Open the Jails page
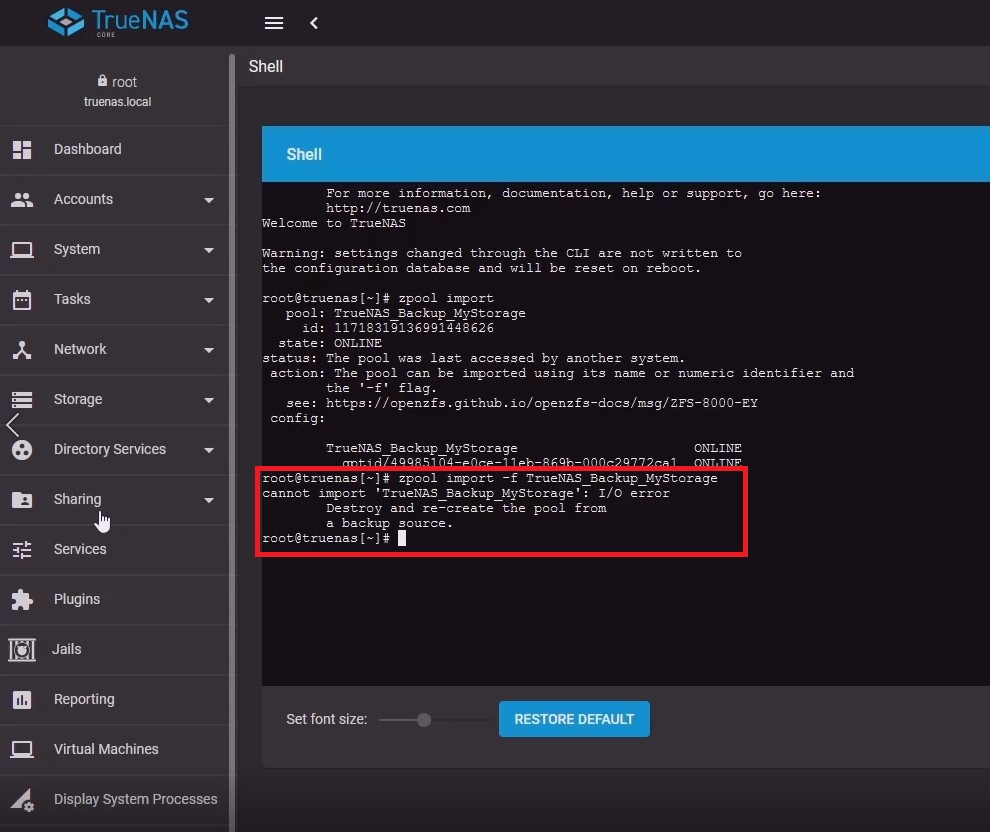This screenshot has height=832, width=990. point(114,650)
